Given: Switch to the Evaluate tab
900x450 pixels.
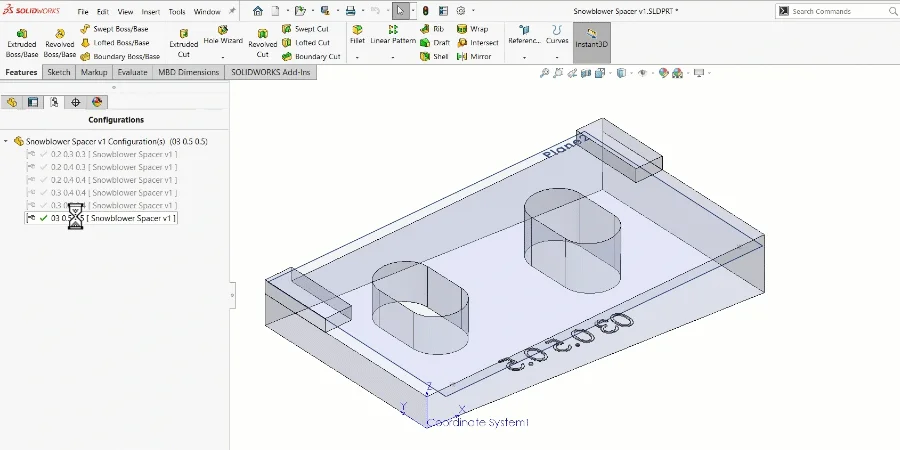Looking at the screenshot, I should click(132, 72).
